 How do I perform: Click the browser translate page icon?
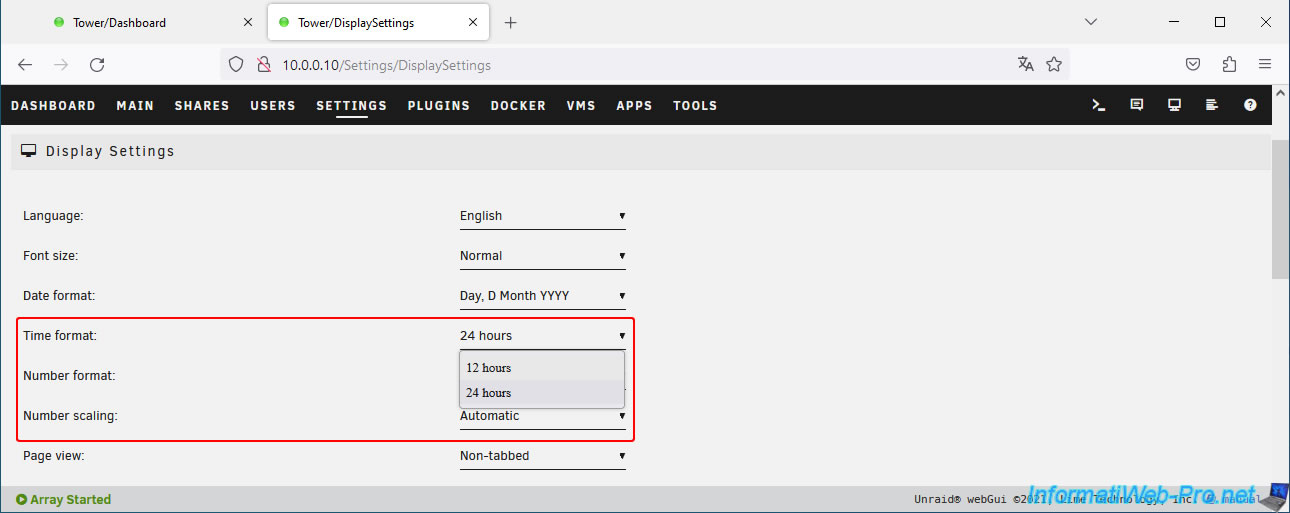pos(1025,64)
